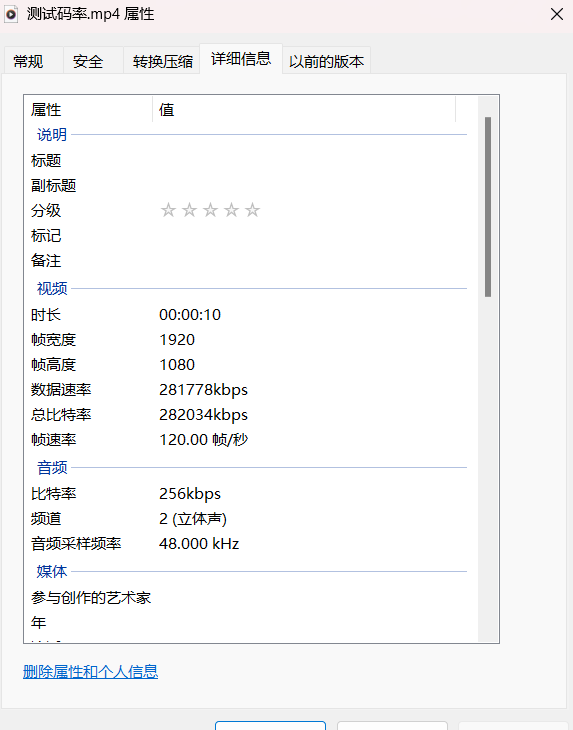Click the 年 row
The height and width of the screenshot is (730, 573).
point(39,622)
